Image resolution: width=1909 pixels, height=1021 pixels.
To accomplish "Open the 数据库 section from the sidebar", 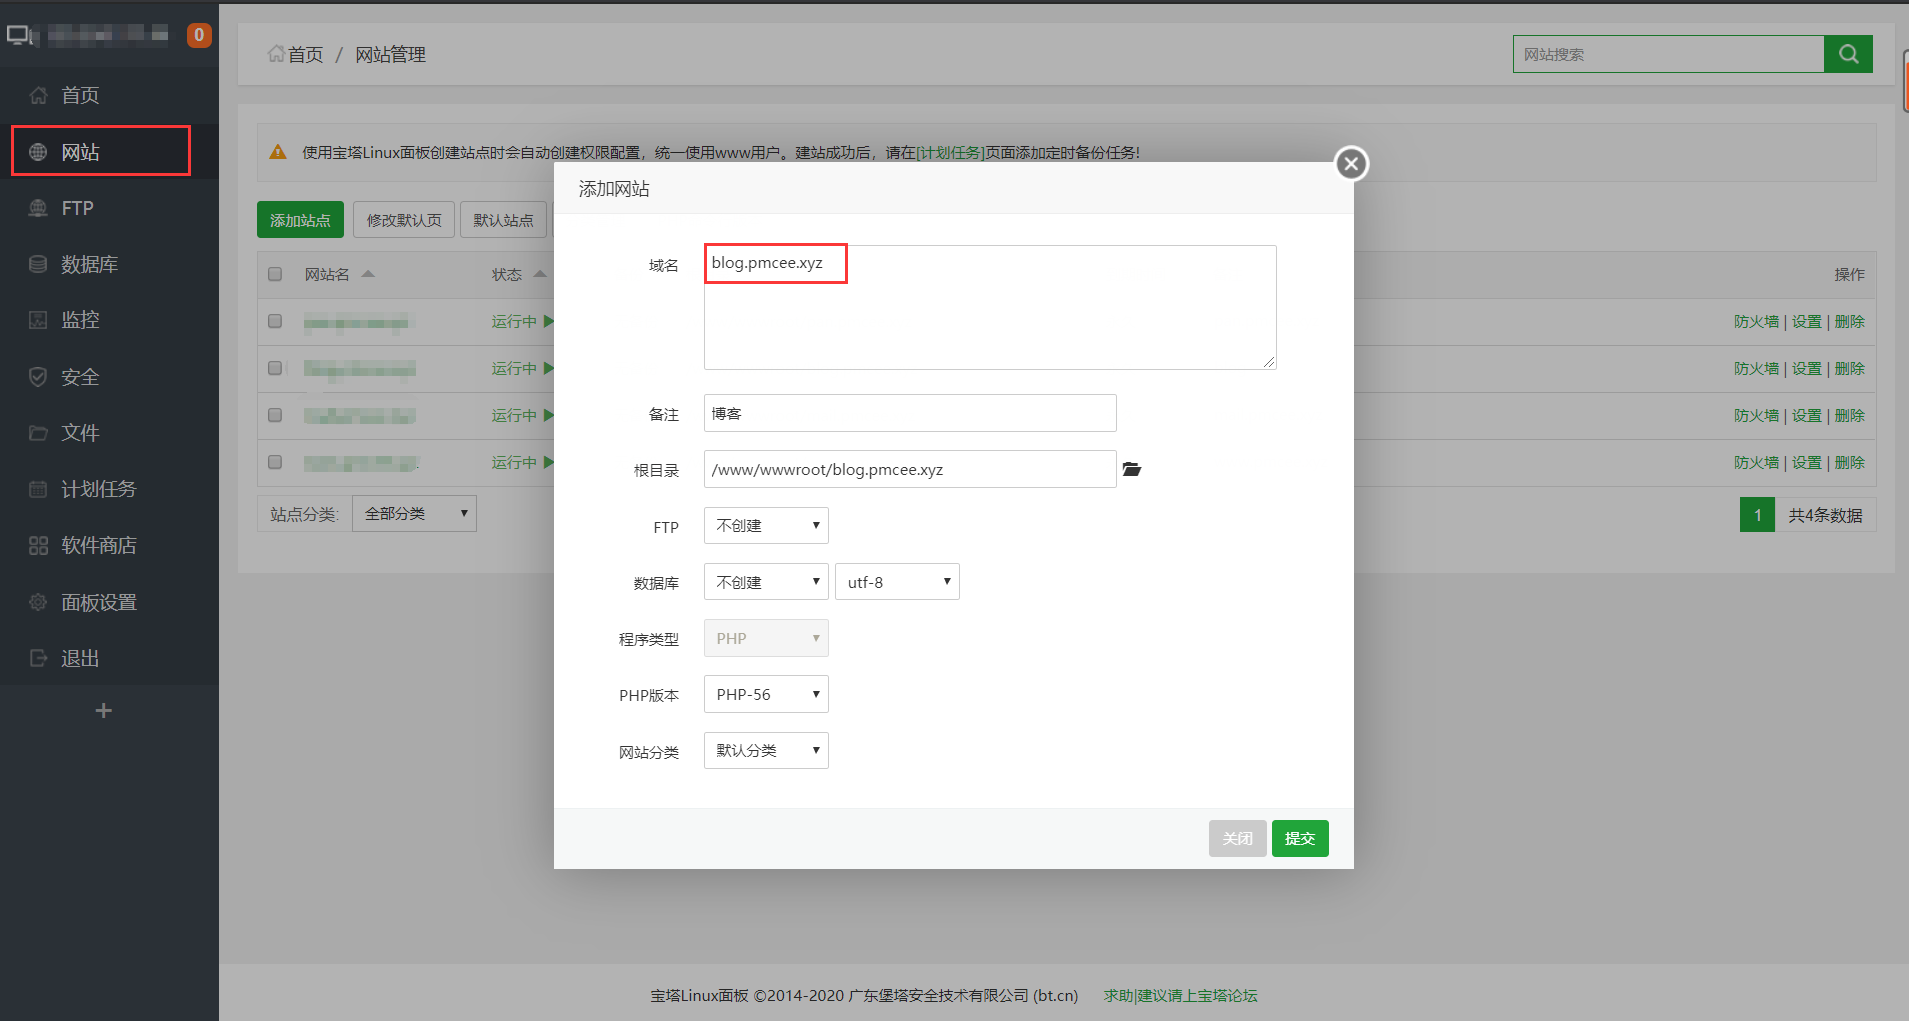I will pos(80,263).
